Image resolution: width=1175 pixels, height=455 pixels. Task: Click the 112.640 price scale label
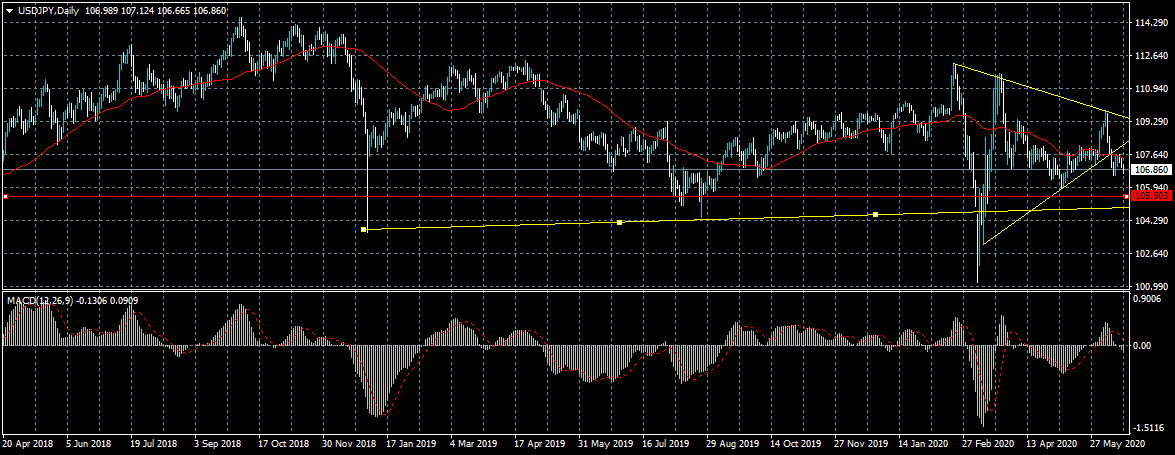tap(1153, 56)
